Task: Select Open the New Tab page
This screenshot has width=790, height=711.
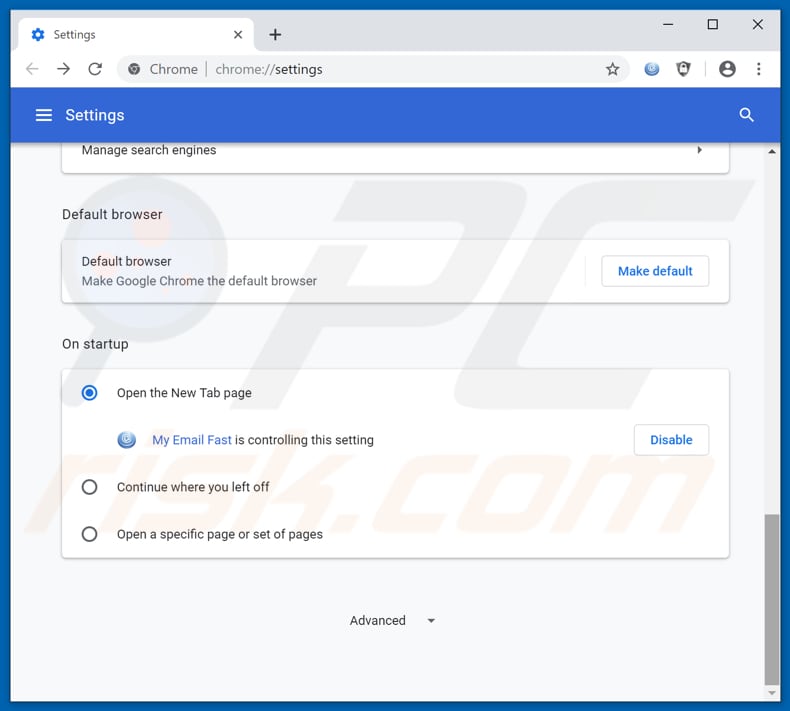Action: 90,393
